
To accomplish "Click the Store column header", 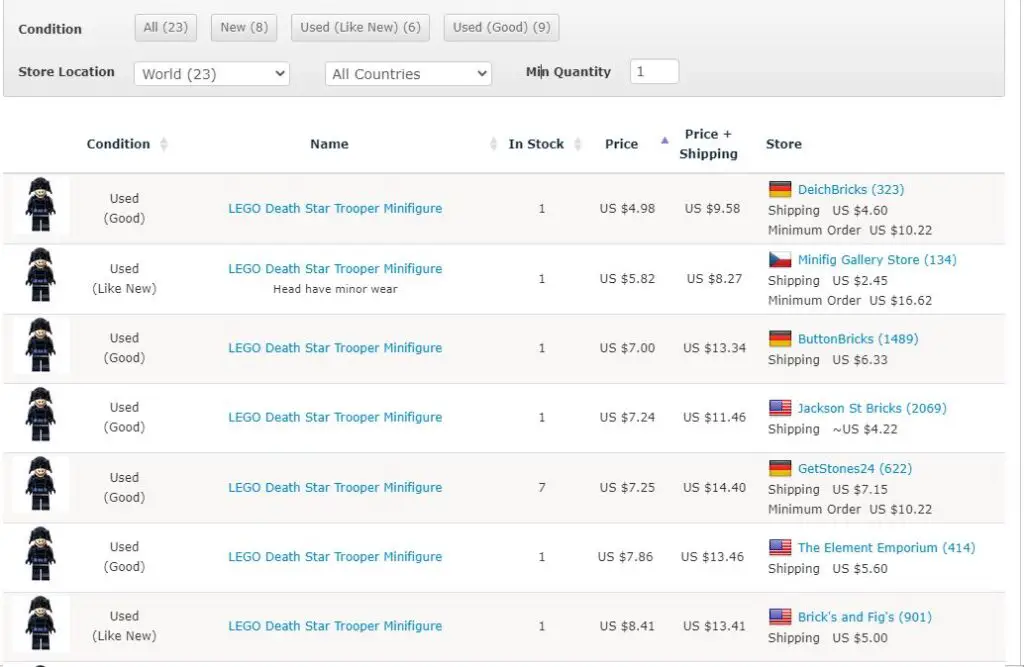I will point(784,144).
